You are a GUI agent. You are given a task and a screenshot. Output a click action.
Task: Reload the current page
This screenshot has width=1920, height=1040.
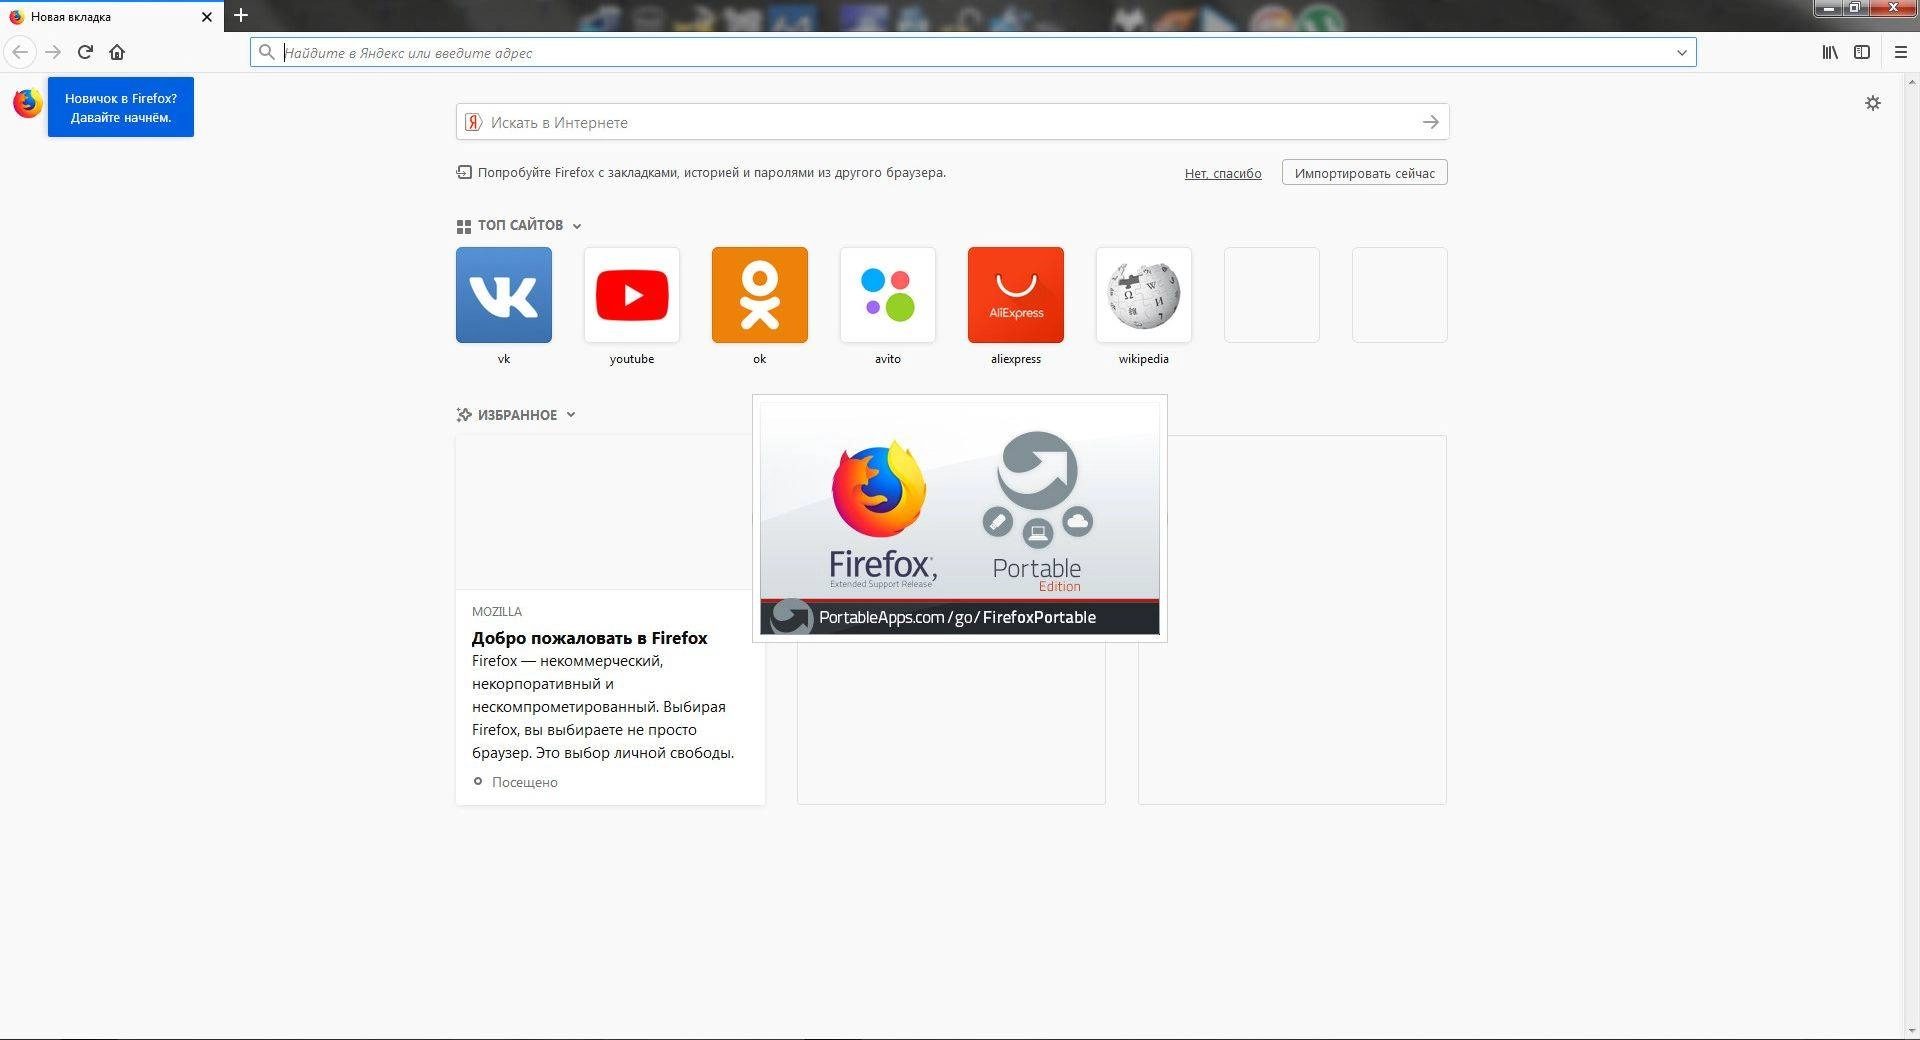pyautogui.click(x=85, y=52)
